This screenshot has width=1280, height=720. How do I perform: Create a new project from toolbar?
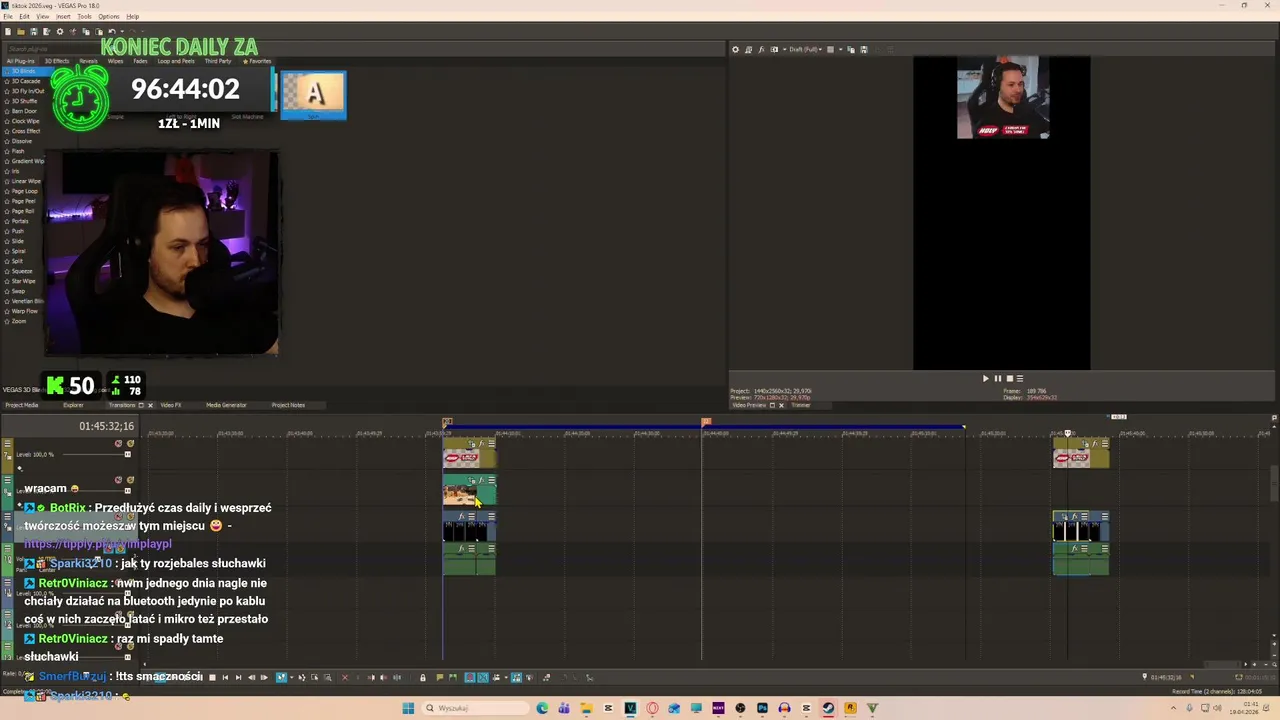click(8, 32)
